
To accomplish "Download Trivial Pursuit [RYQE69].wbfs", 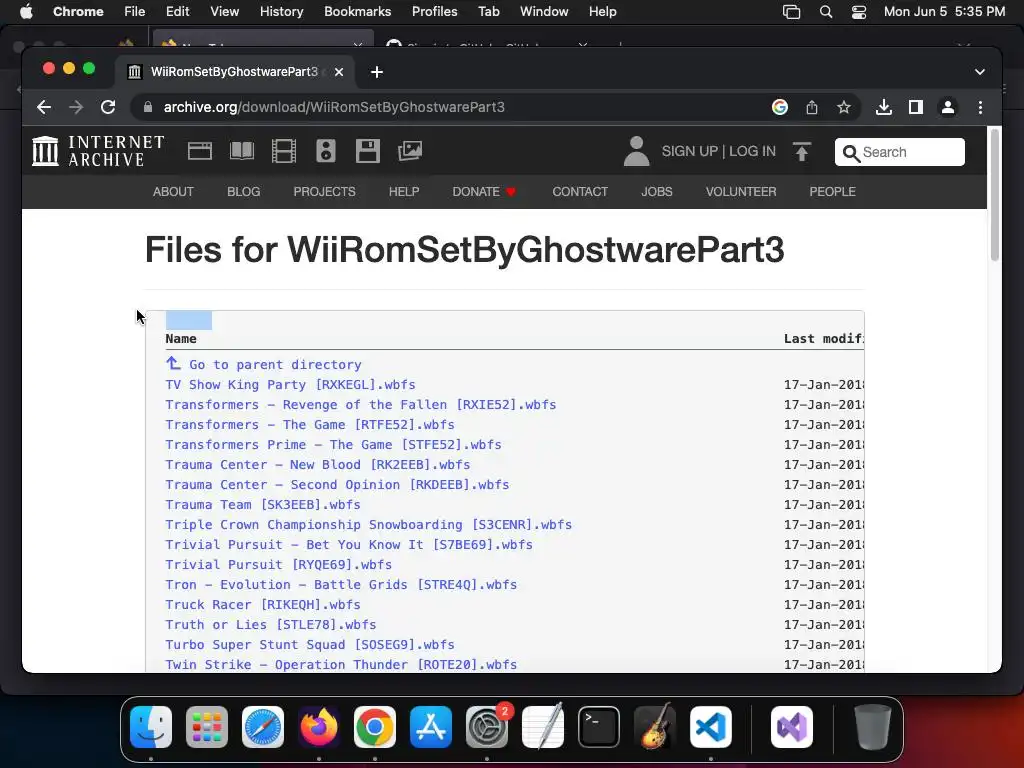I will click(278, 564).
